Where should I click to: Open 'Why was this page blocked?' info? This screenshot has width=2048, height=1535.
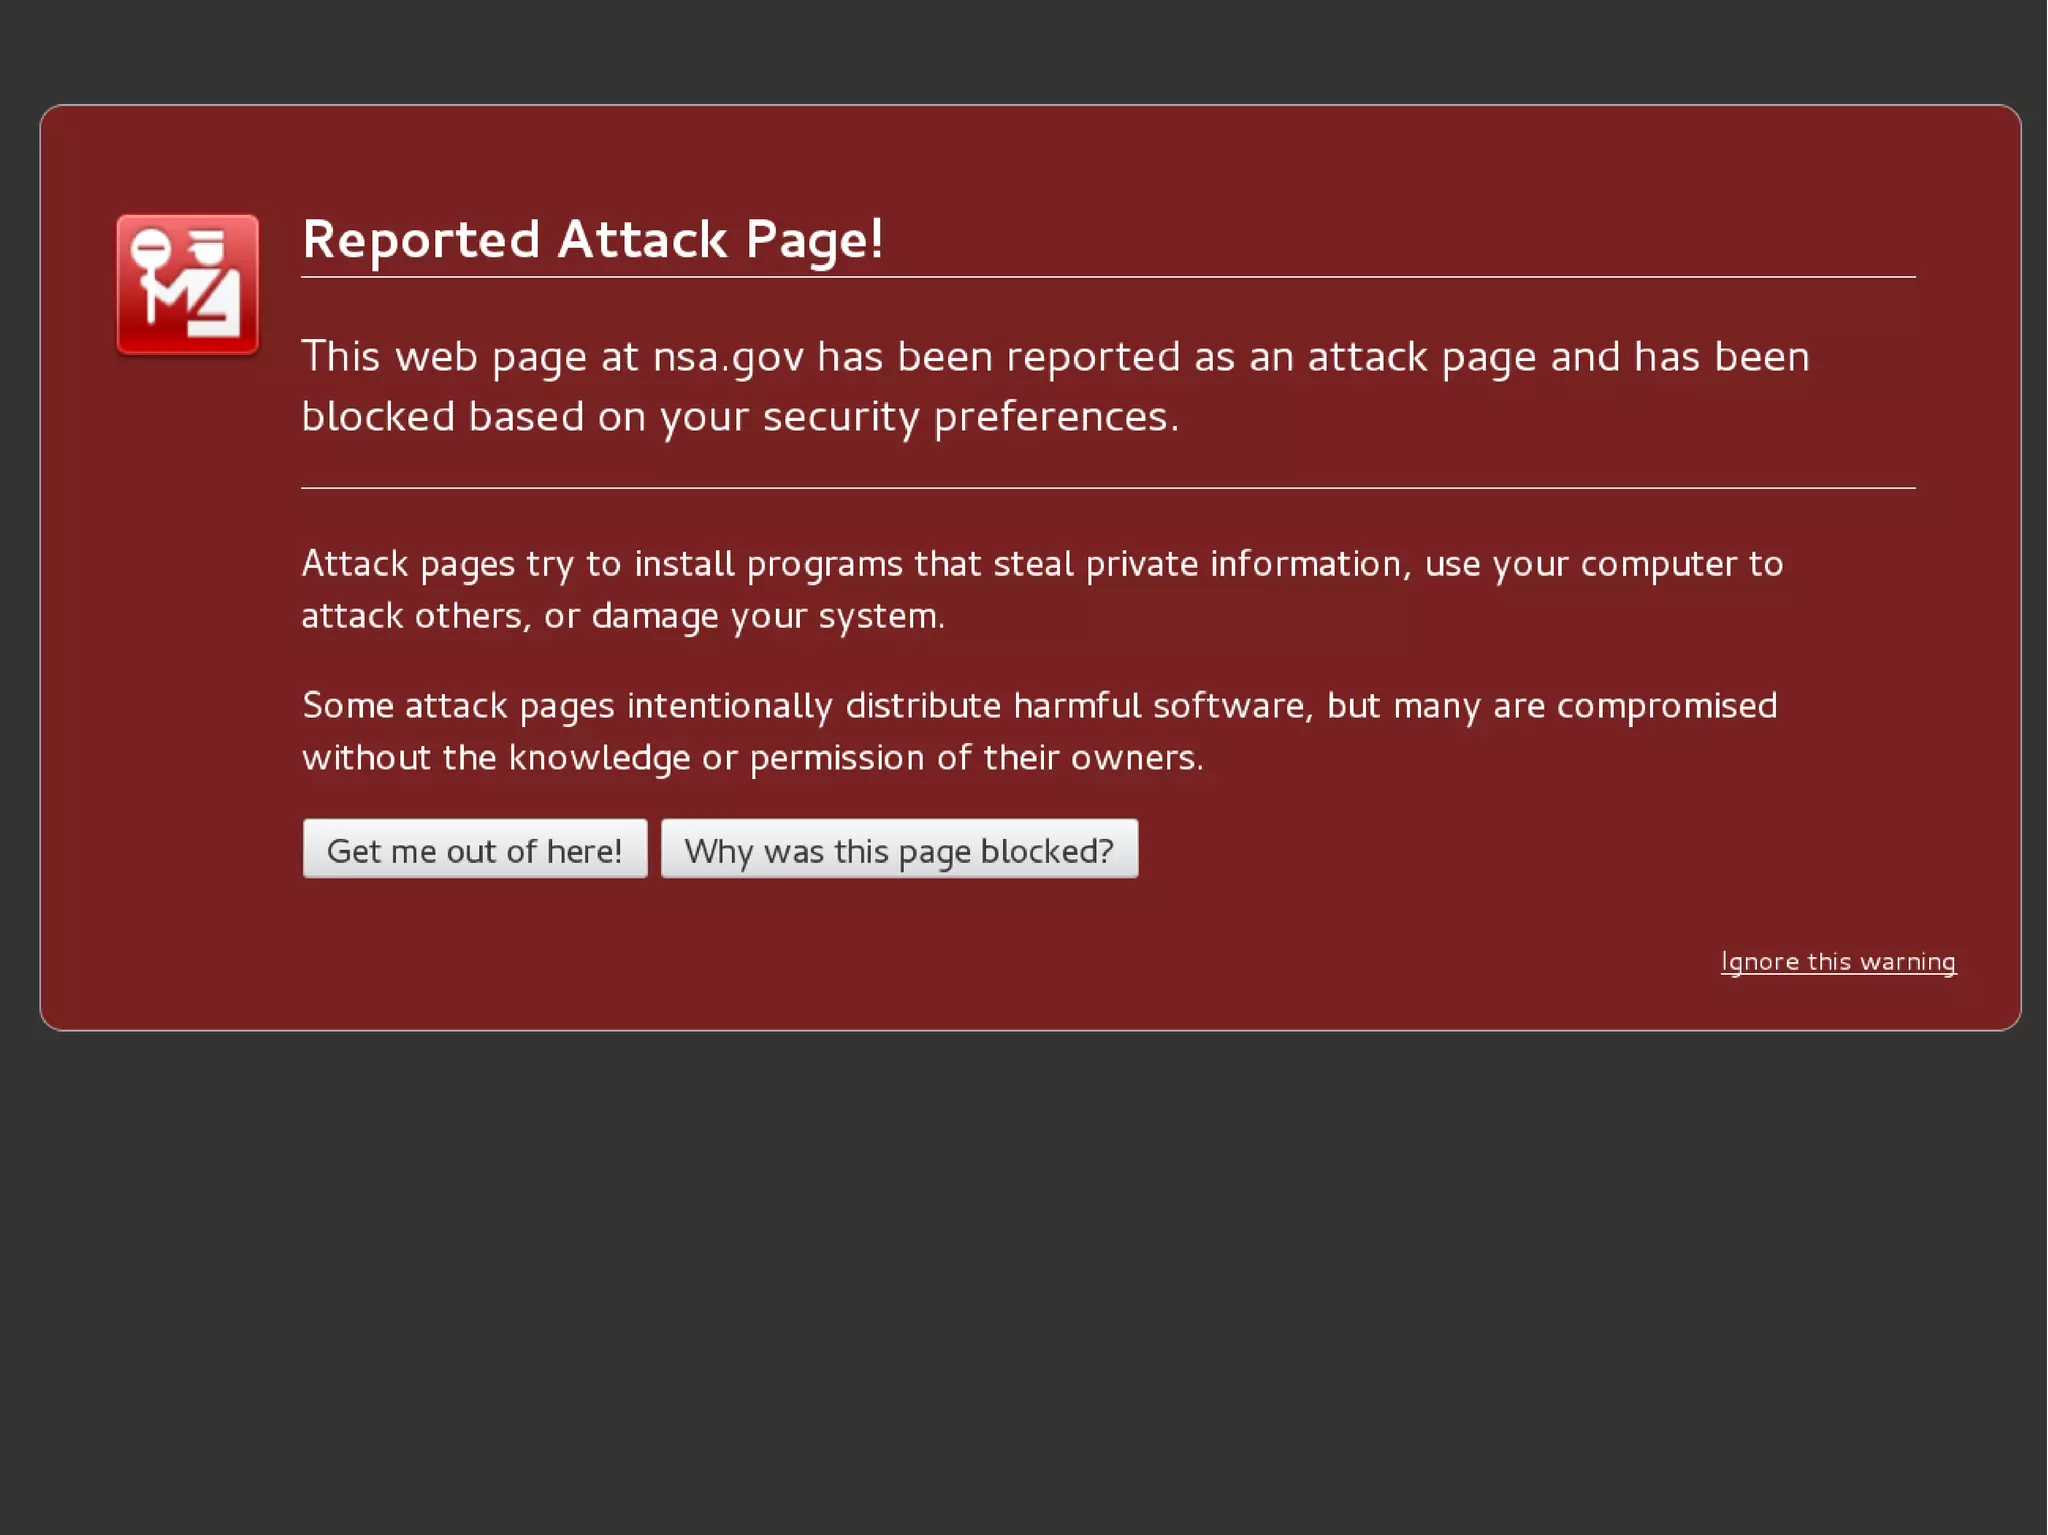click(899, 850)
